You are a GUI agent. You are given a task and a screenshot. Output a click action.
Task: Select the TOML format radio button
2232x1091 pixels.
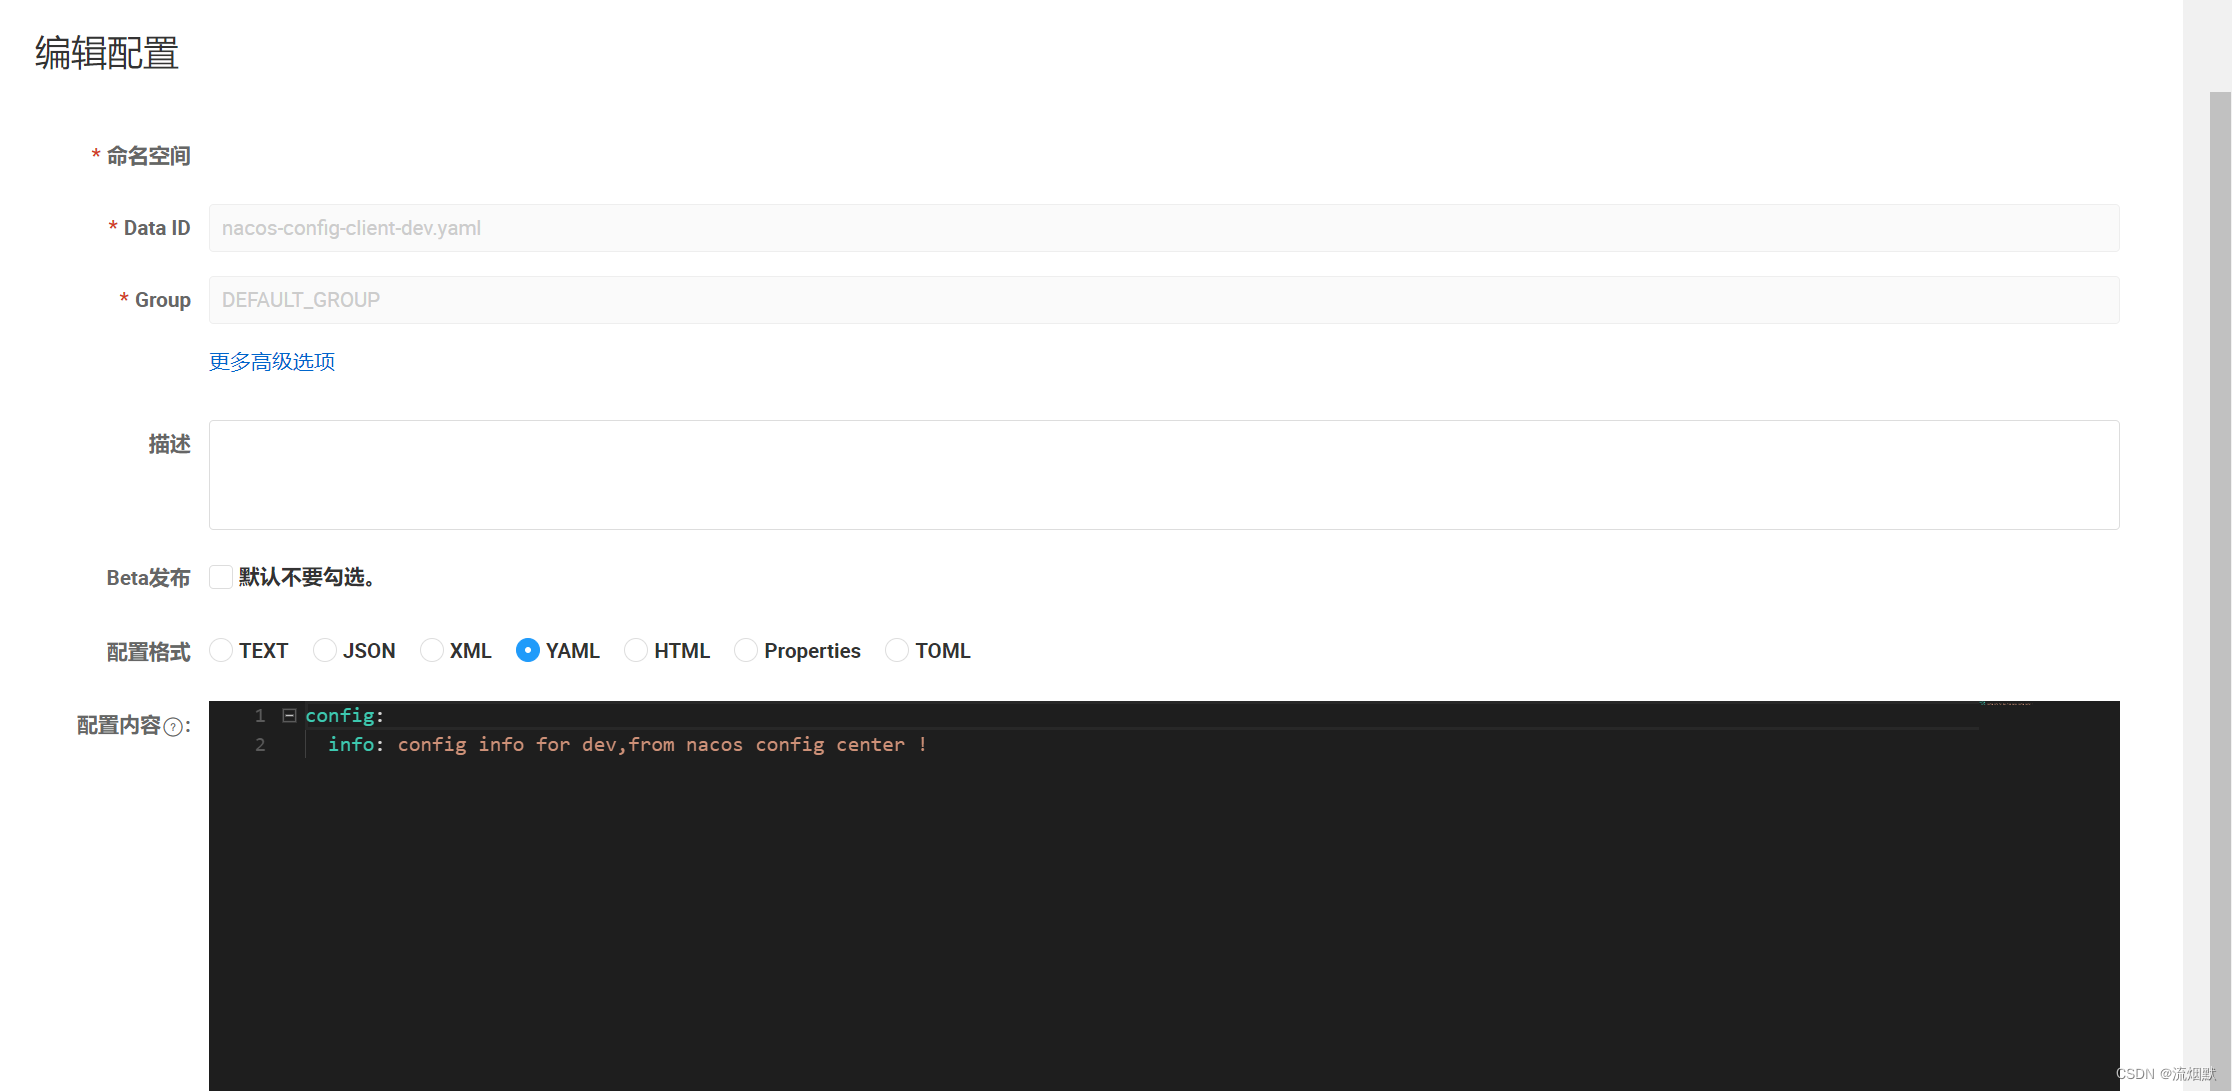897,650
